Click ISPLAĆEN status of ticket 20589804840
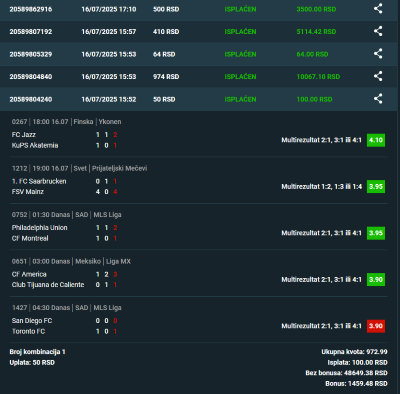 240,77
